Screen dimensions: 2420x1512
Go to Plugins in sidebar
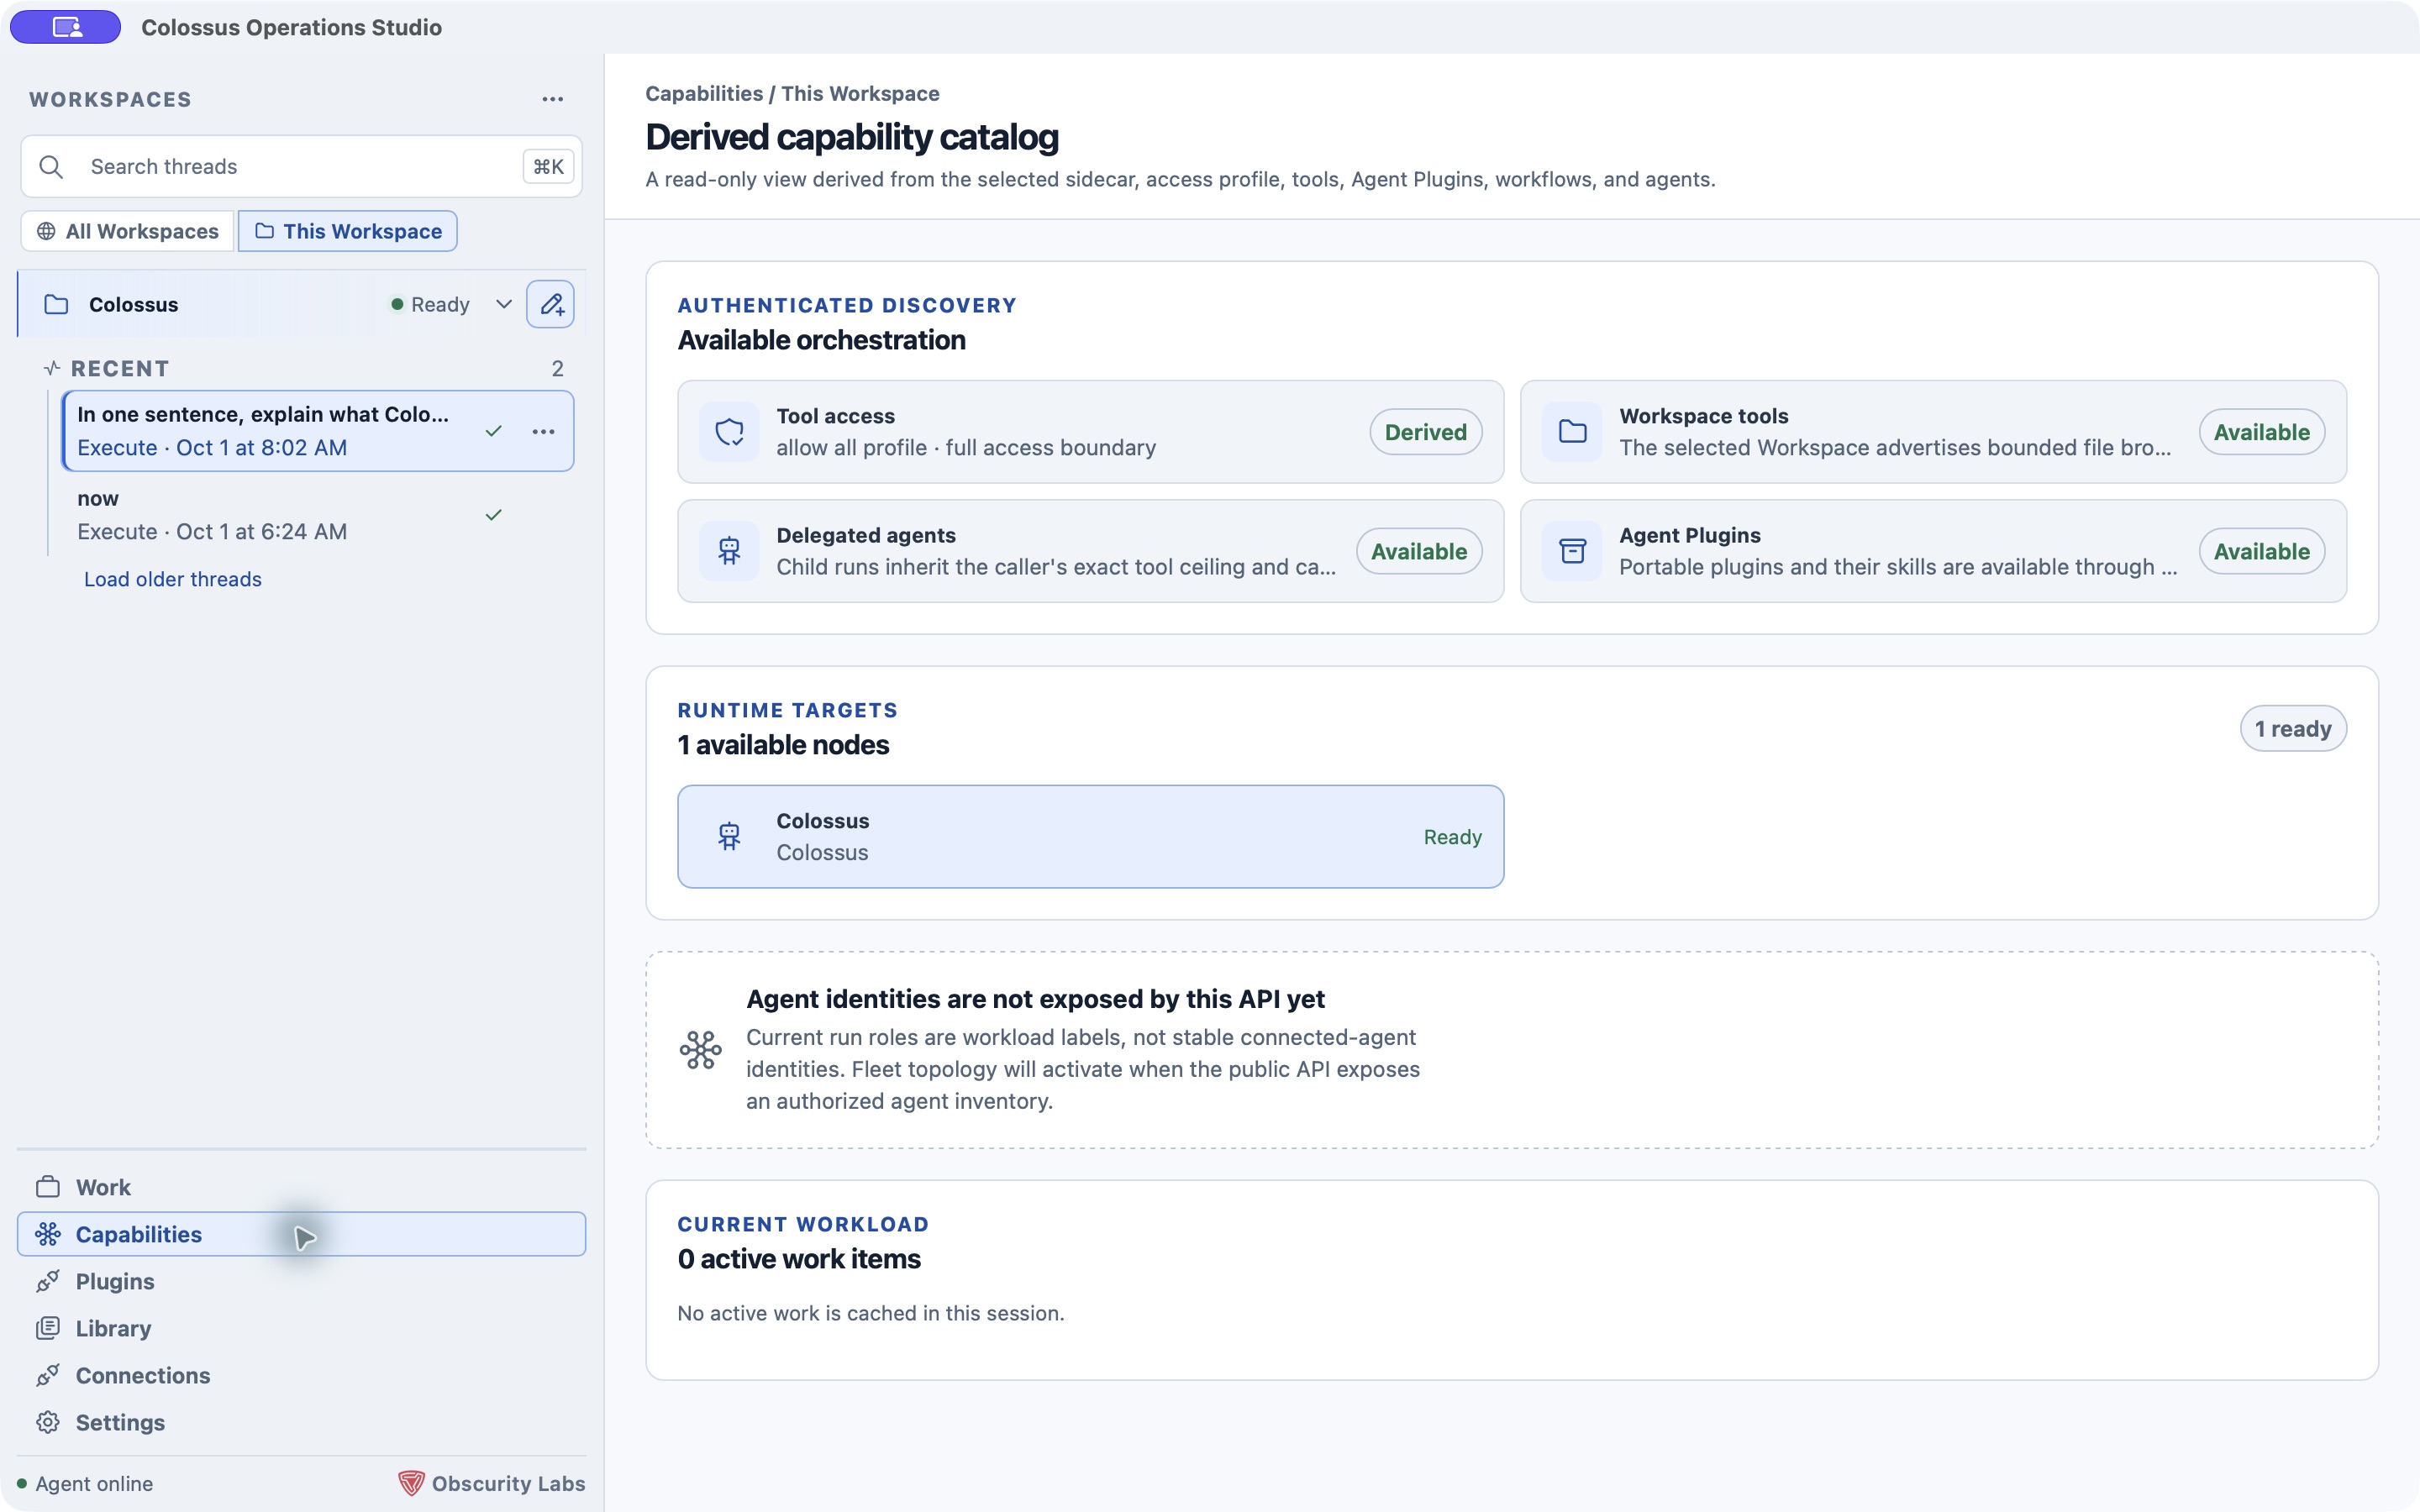coord(301,1281)
